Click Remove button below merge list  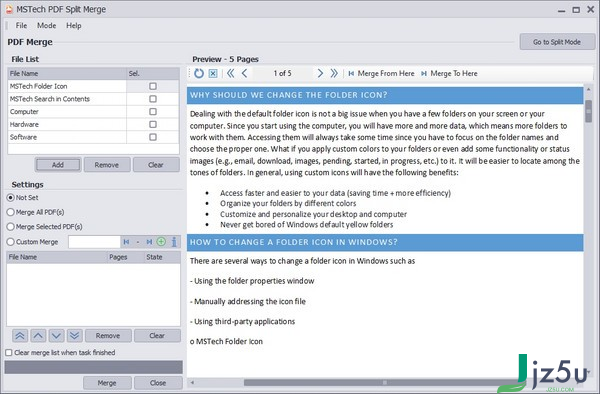point(108,336)
